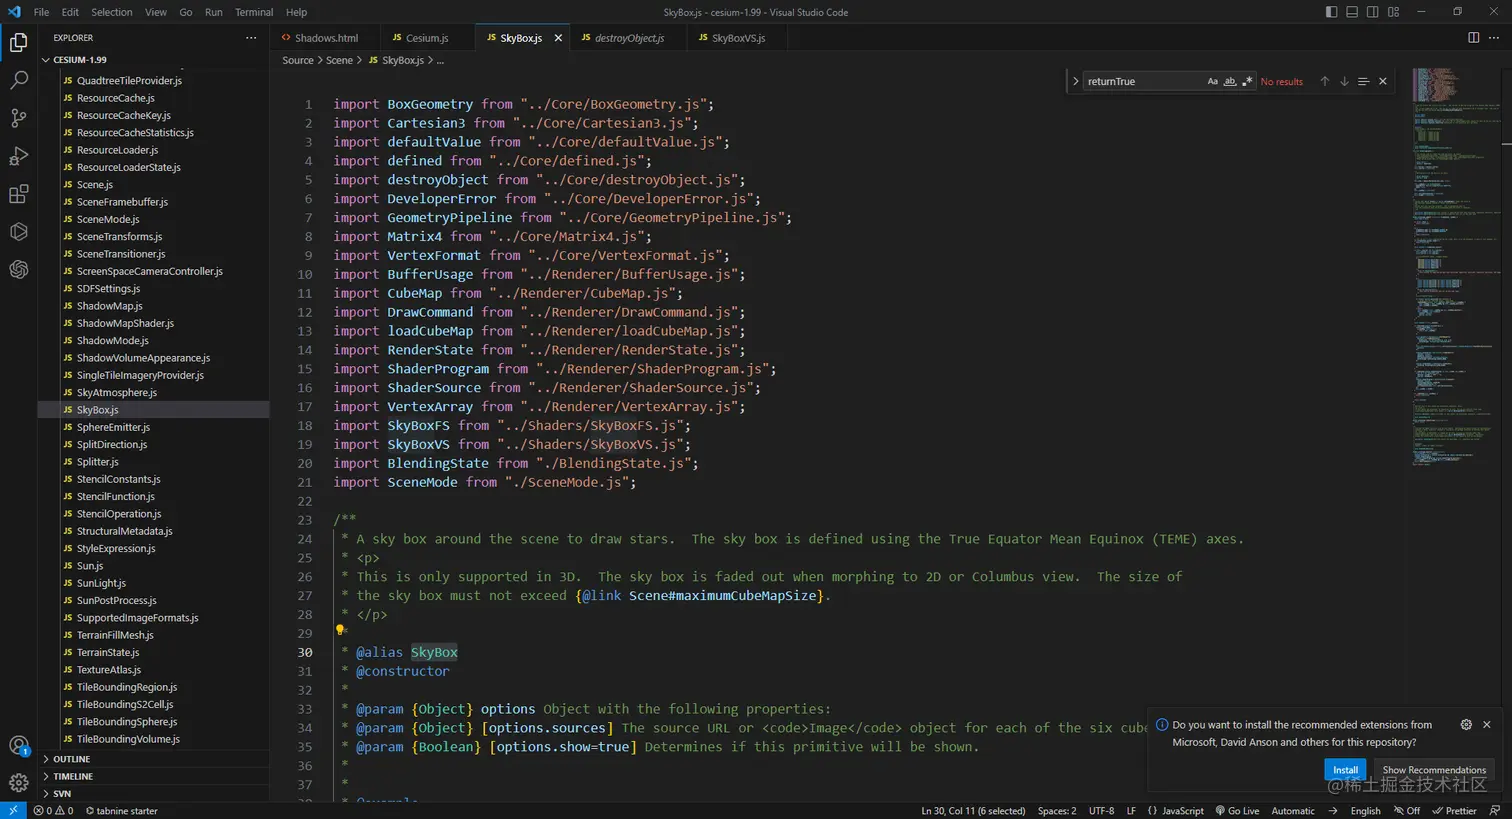This screenshot has width=1512, height=819.
Task: Switch to the destroyObject.js tab
Action: tap(629, 38)
